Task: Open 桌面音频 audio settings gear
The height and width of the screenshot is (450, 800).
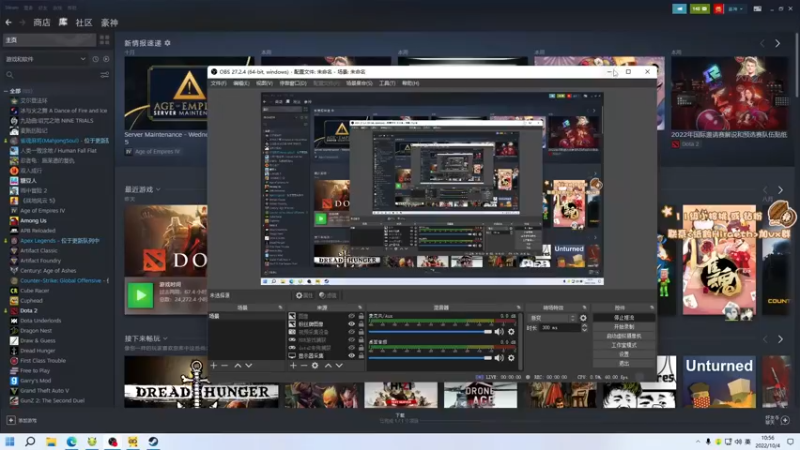Action: click(x=511, y=358)
